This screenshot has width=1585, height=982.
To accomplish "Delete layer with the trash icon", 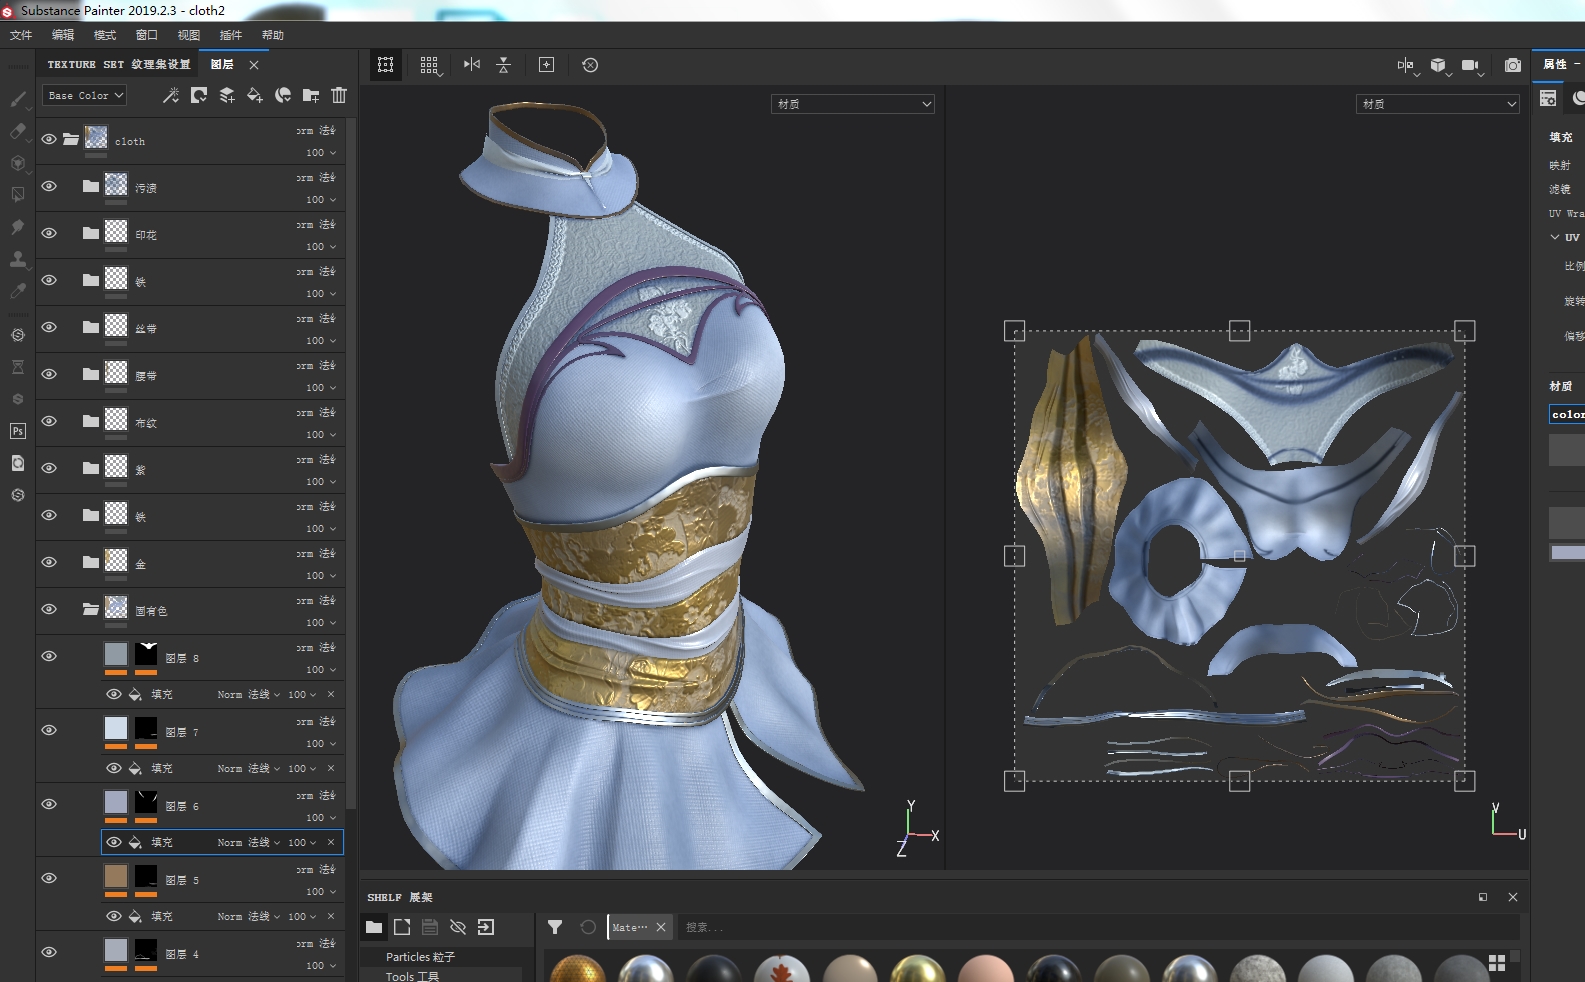I will 339,95.
